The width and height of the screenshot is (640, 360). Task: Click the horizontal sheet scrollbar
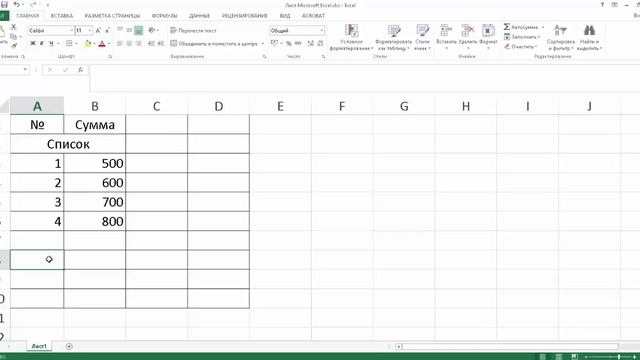(509, 347)
